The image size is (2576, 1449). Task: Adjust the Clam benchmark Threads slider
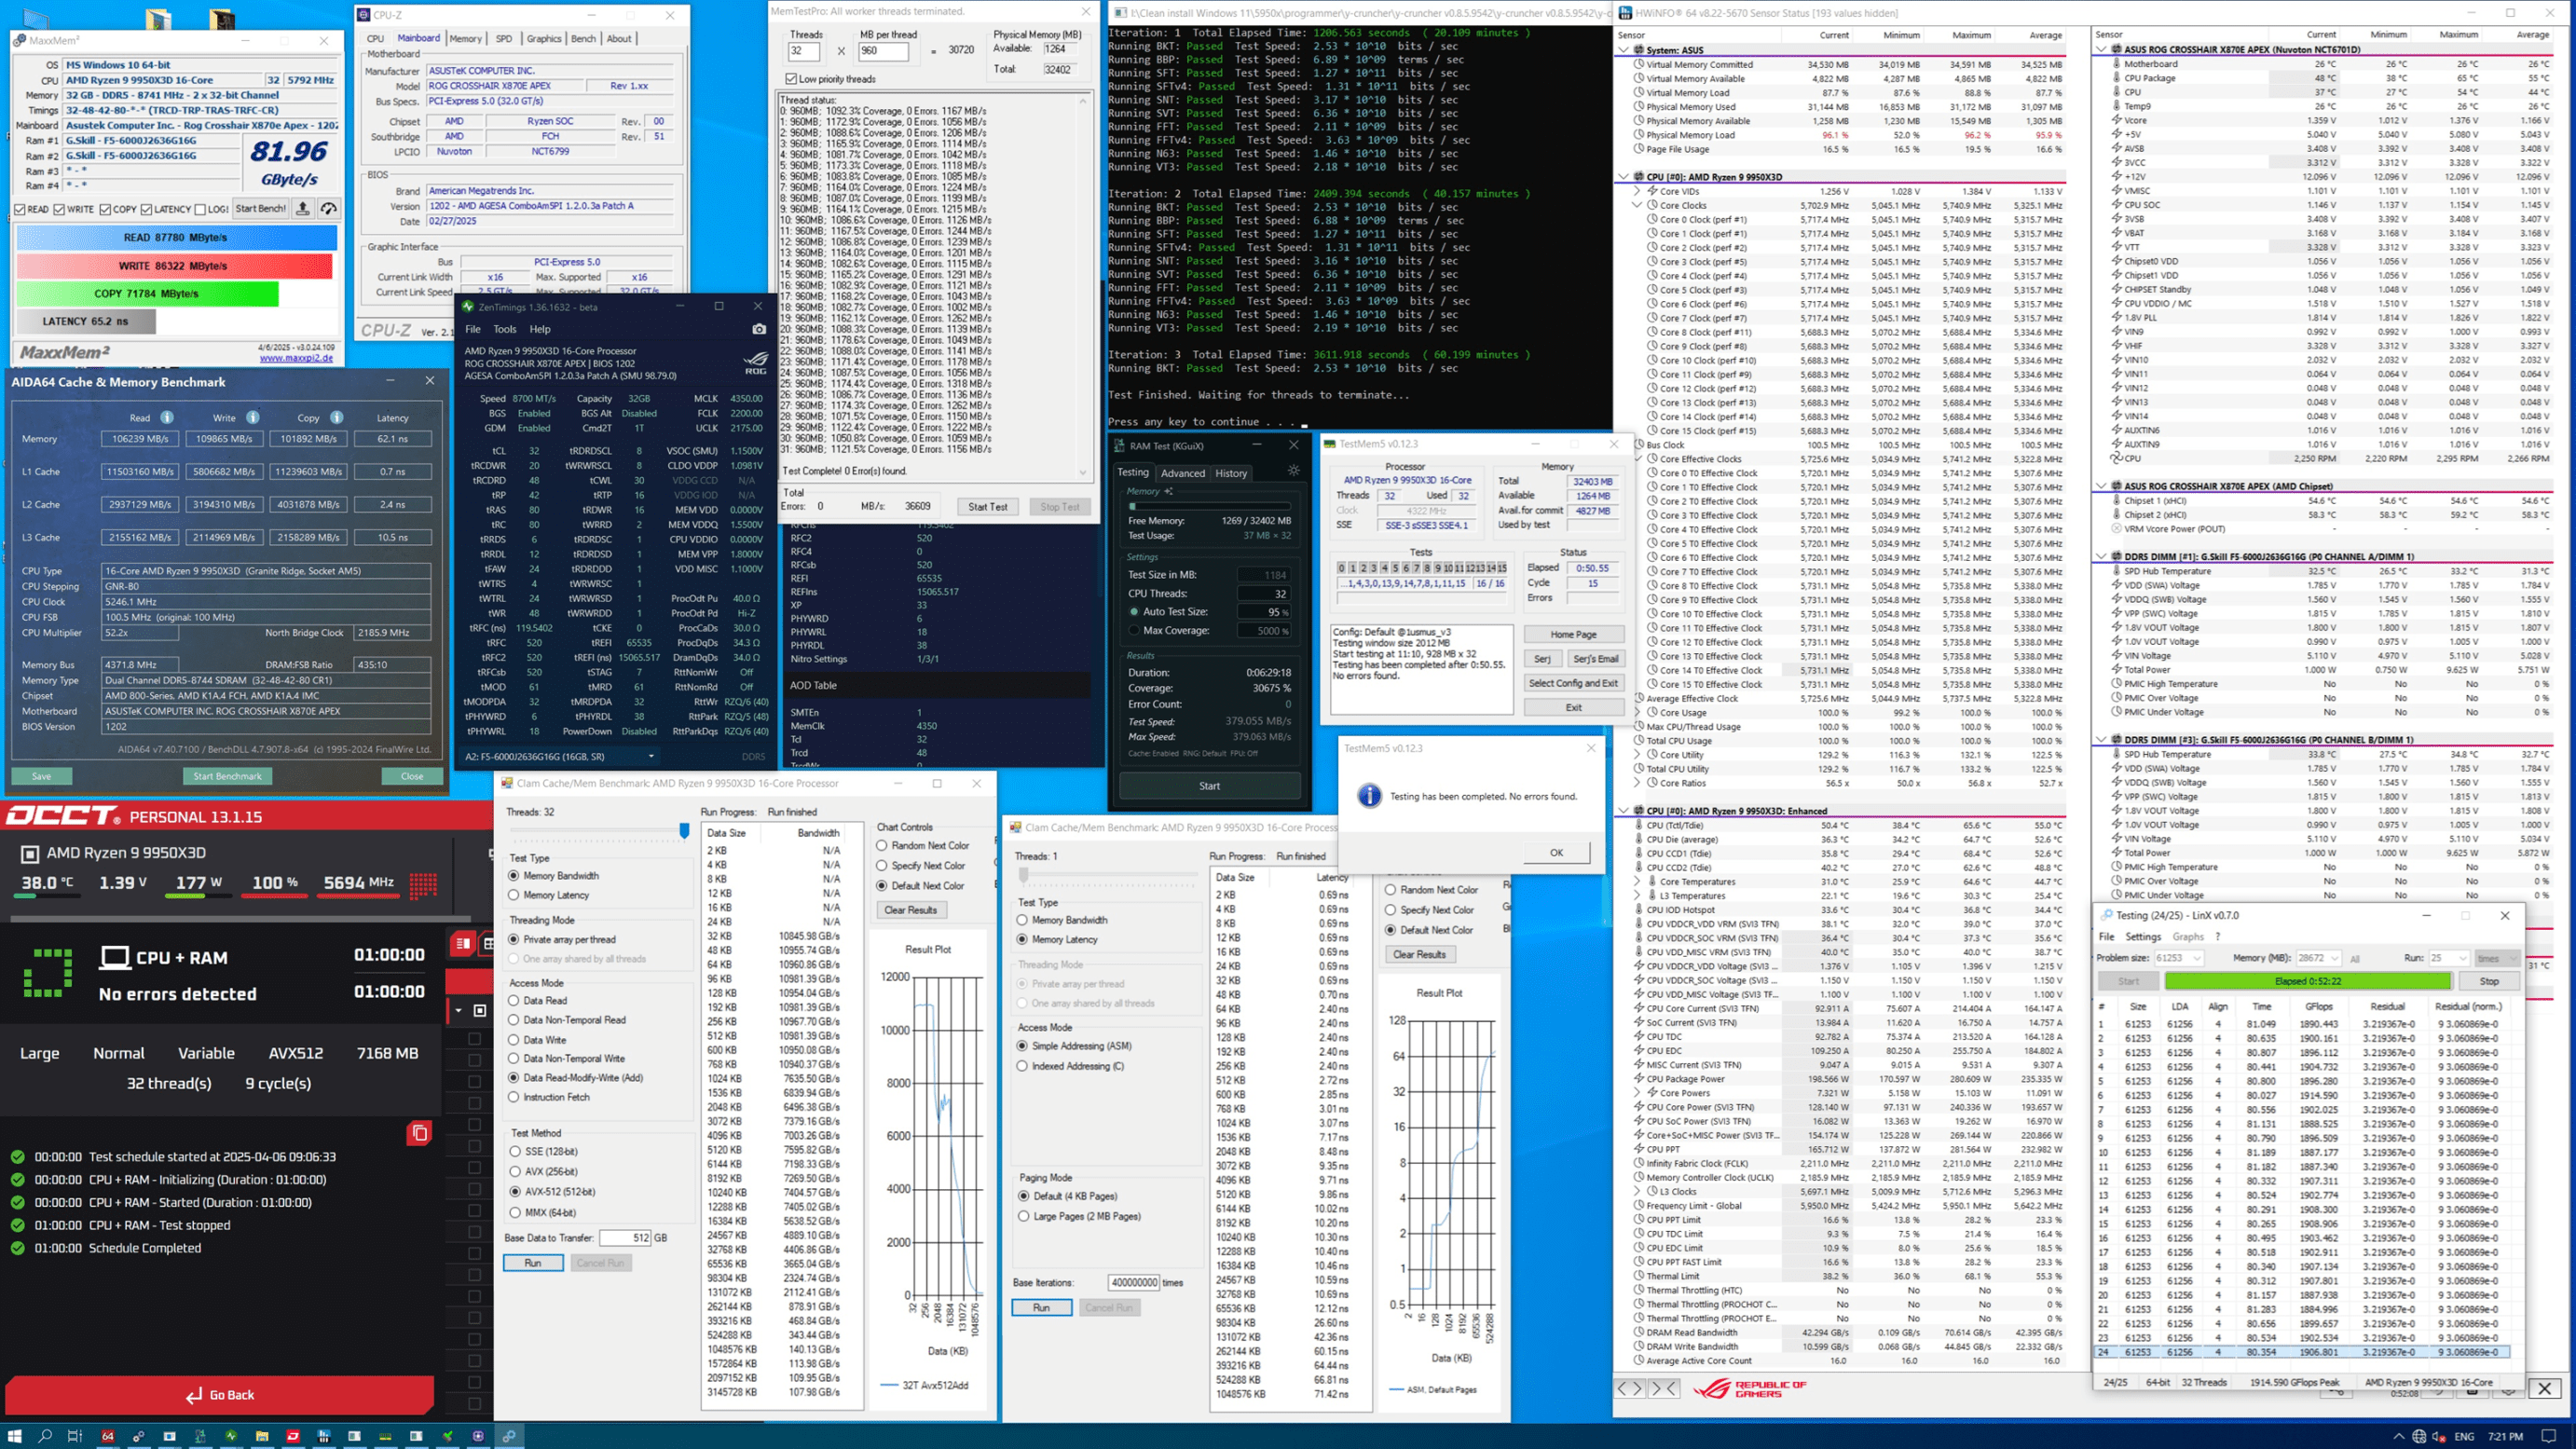pyautogui.click(x=684, y=831)
